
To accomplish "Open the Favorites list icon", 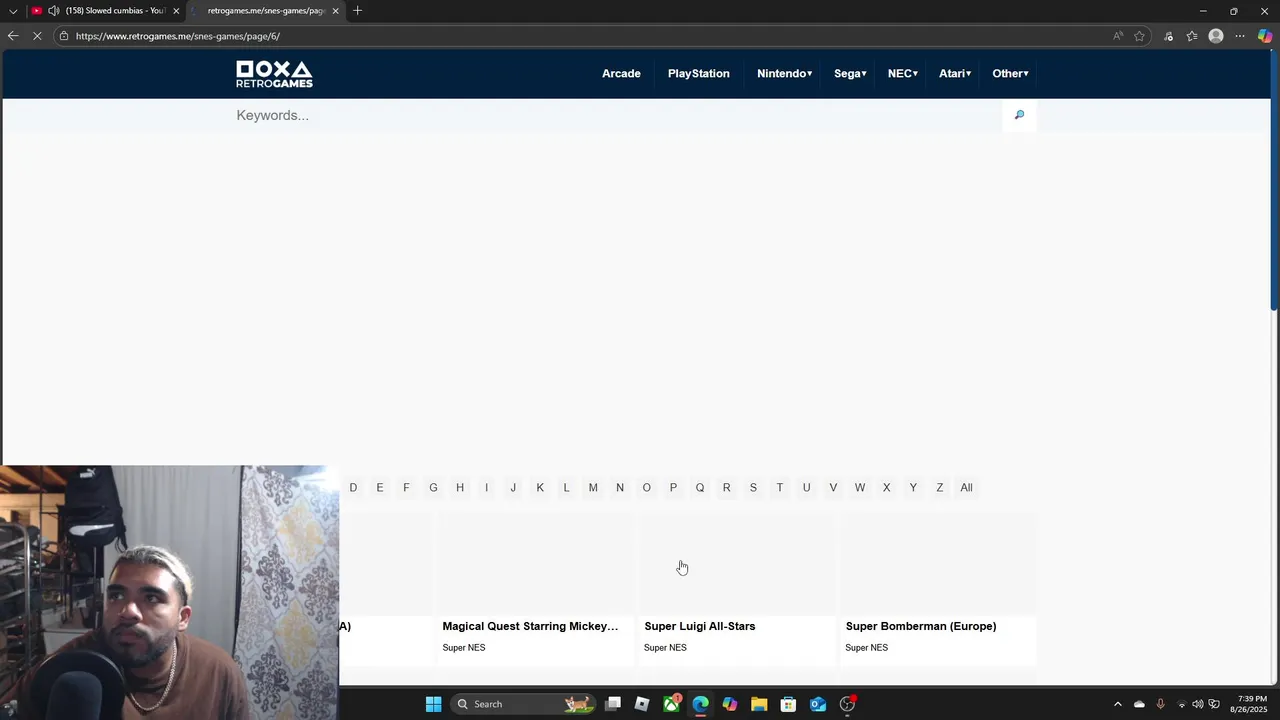I will tap(1192, 36).
